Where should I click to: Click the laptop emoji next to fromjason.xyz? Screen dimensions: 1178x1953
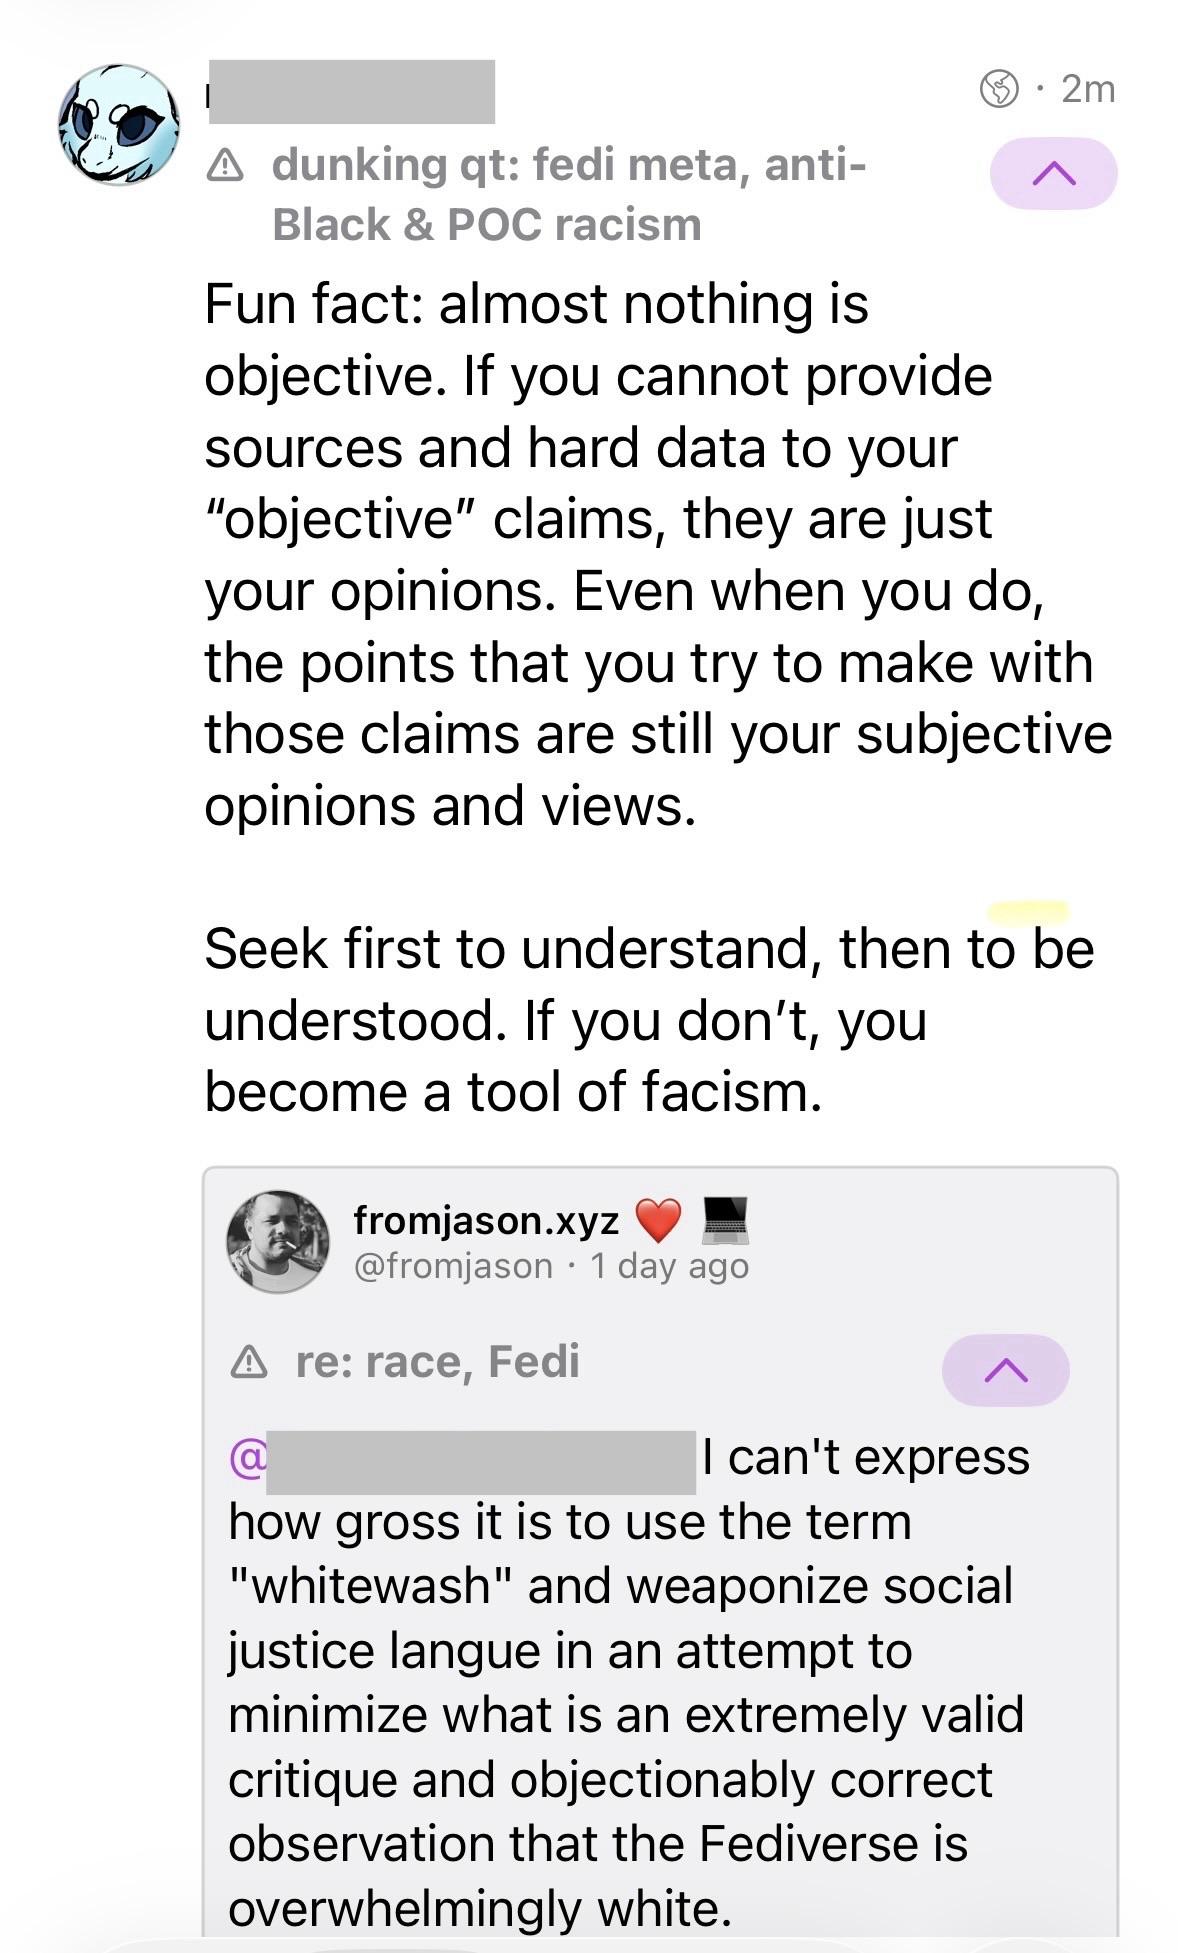click(724, 1220)
